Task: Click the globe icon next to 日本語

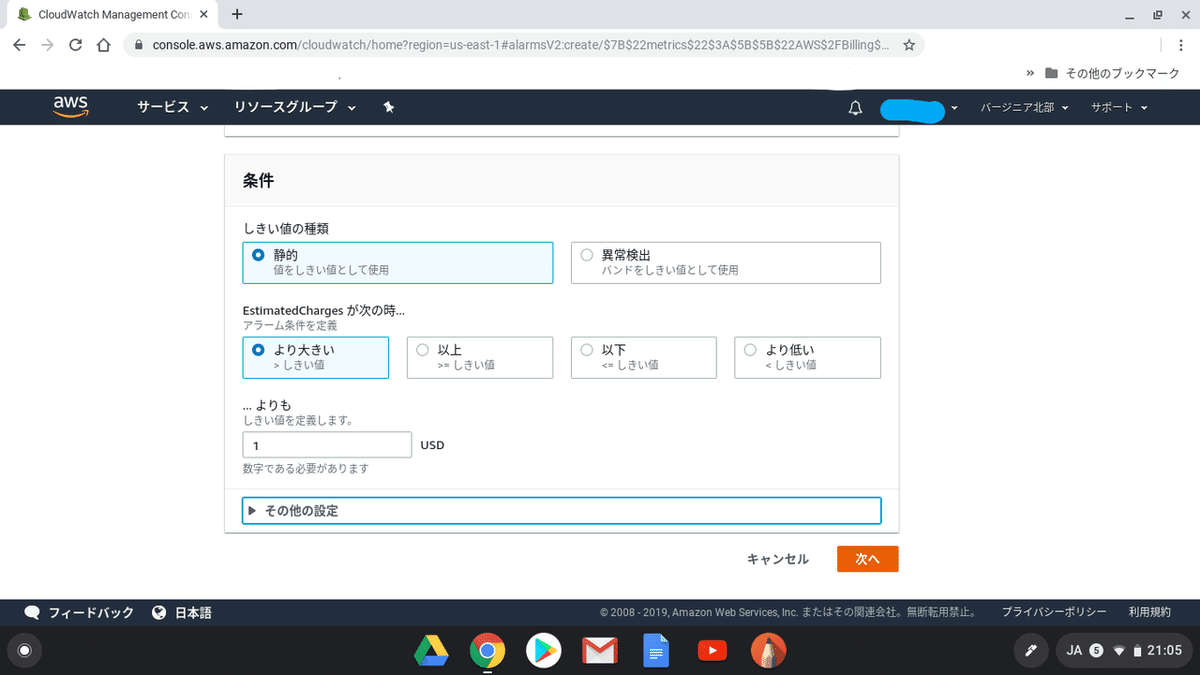Action: coord(159,611)
